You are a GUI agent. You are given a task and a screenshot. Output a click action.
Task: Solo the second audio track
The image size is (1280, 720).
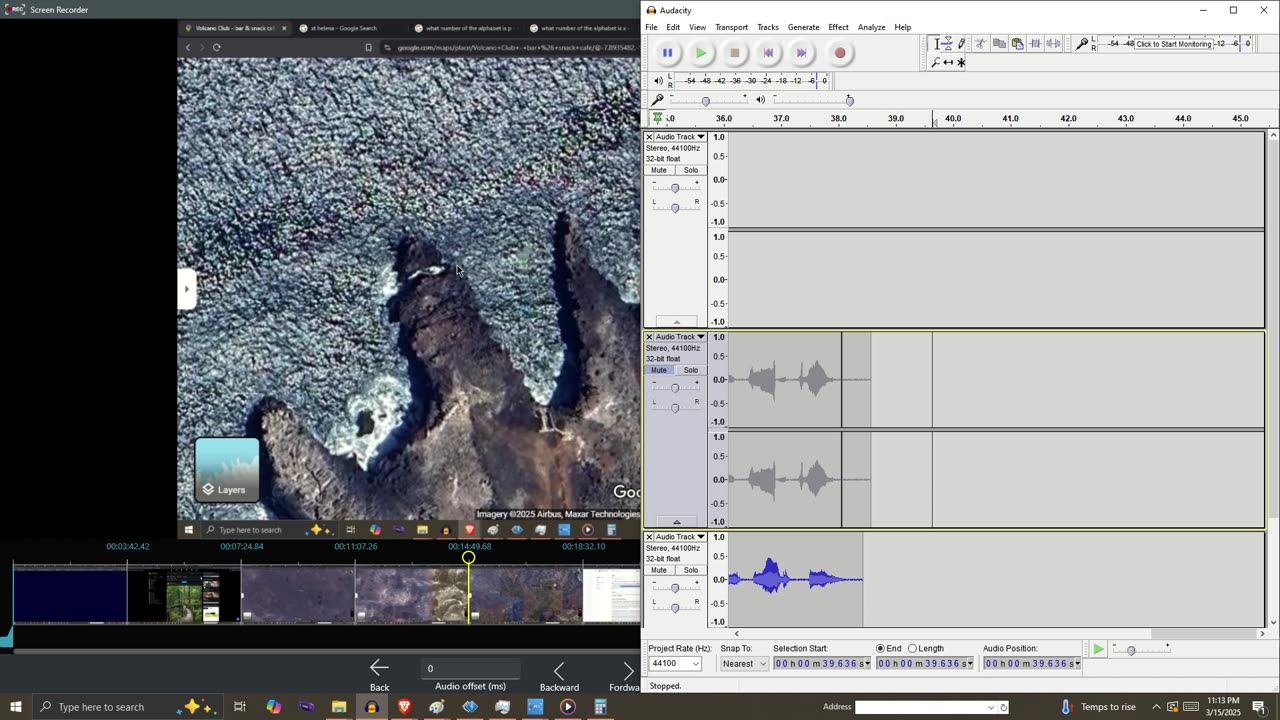691,370
